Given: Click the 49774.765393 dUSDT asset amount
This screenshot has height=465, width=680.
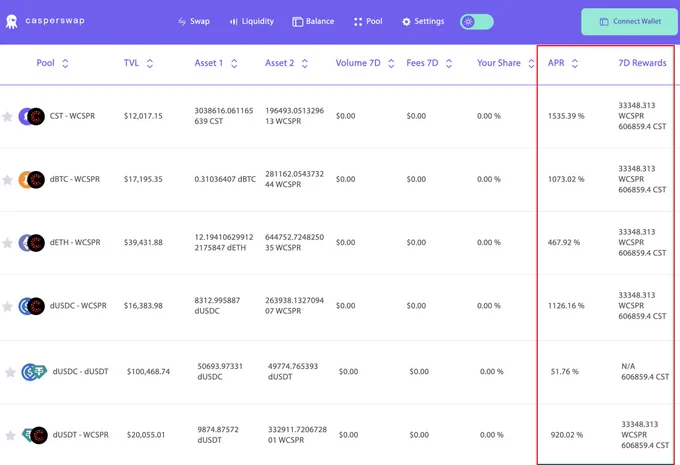Looking at the screenshot, I should [293, 371].
